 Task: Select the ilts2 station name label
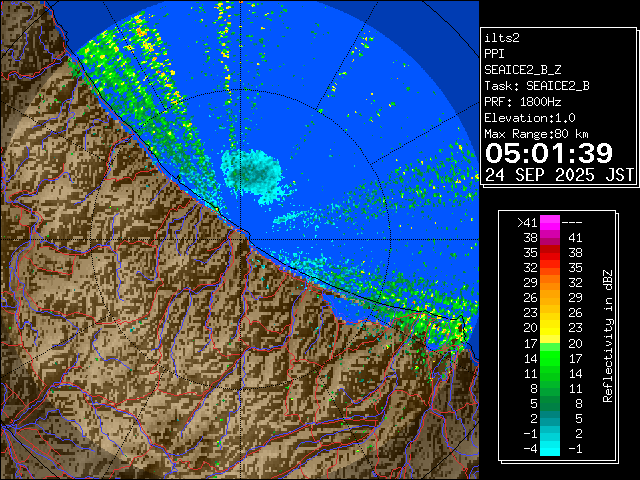click(503, 37)
